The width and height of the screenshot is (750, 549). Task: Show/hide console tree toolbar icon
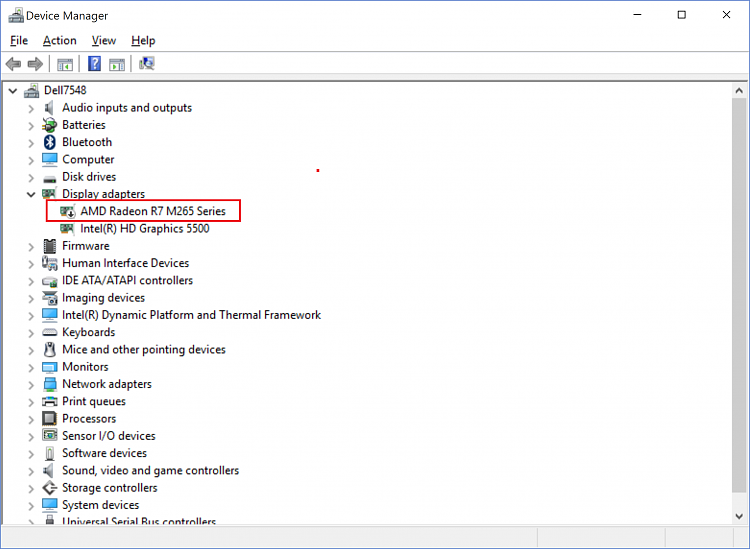(x=65, y=64)
